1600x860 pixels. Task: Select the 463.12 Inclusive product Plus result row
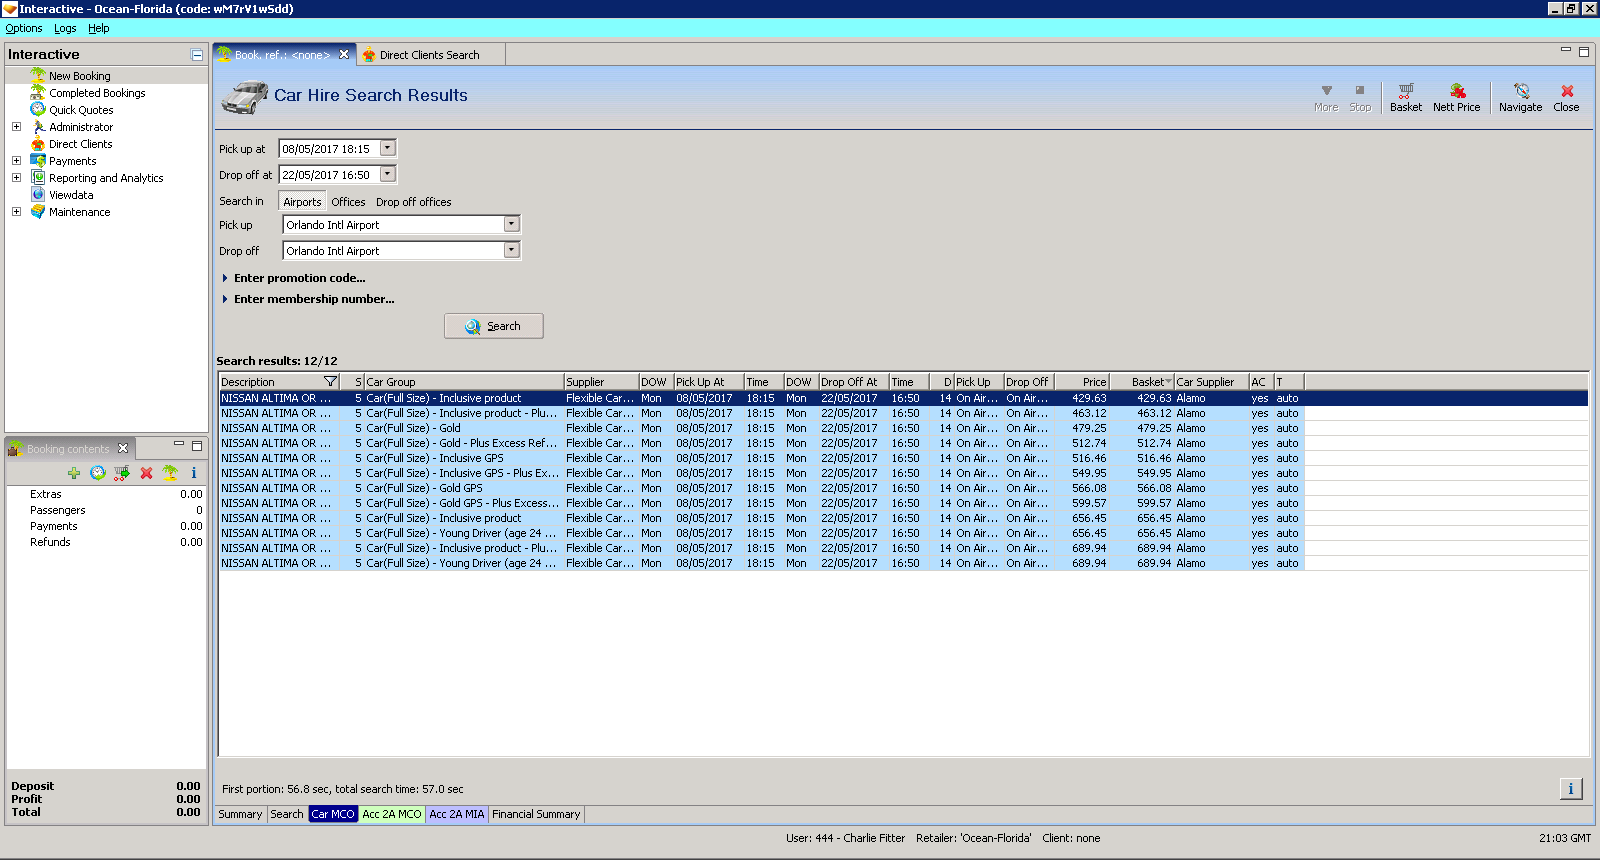click(700, 413)
